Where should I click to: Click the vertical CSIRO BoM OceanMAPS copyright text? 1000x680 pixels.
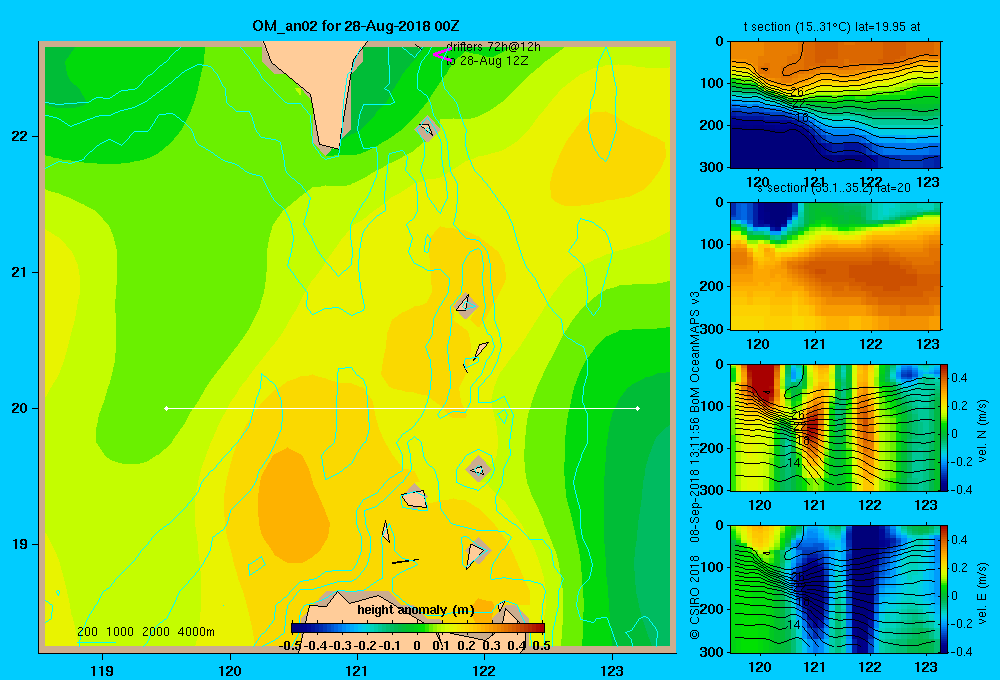pyautogui.click(x=695, y=465)
